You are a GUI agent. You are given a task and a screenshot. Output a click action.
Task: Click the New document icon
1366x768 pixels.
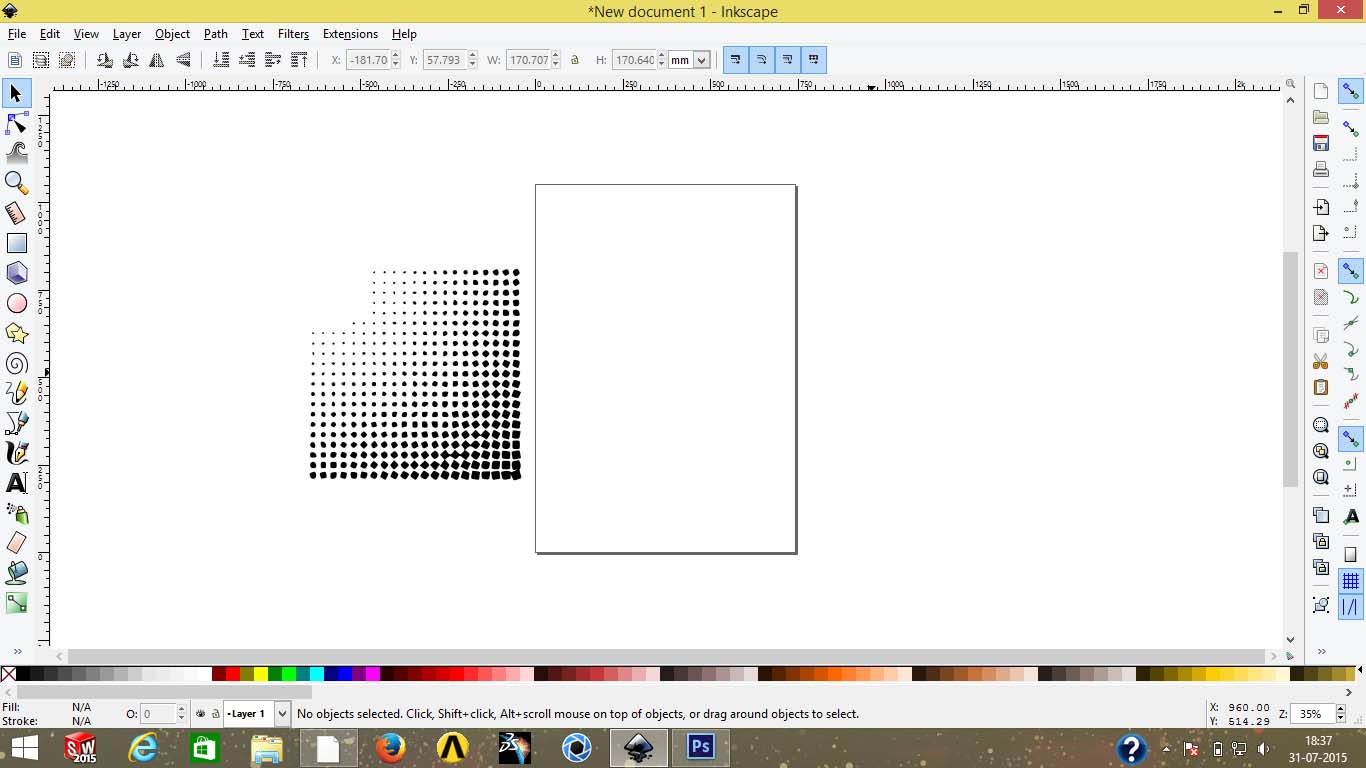coord(1321,91)
